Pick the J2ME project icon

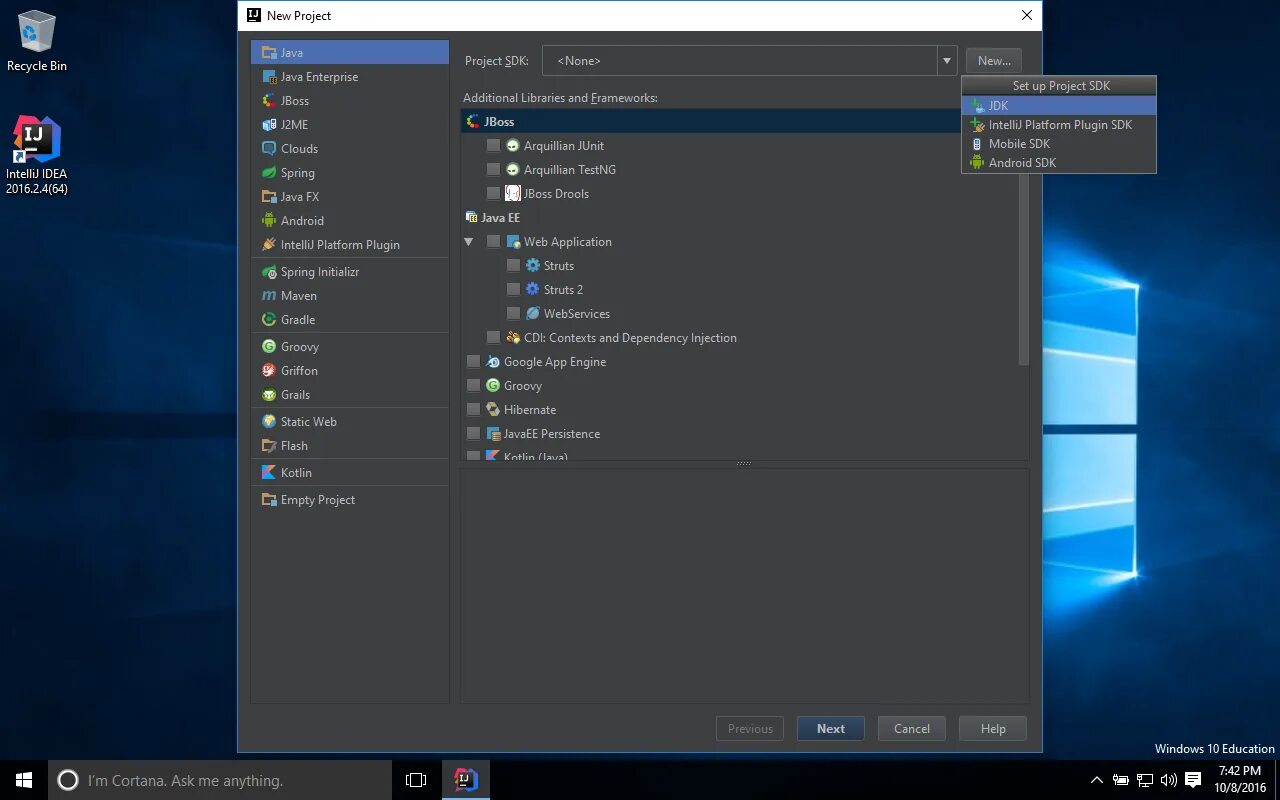coord(269,125)
